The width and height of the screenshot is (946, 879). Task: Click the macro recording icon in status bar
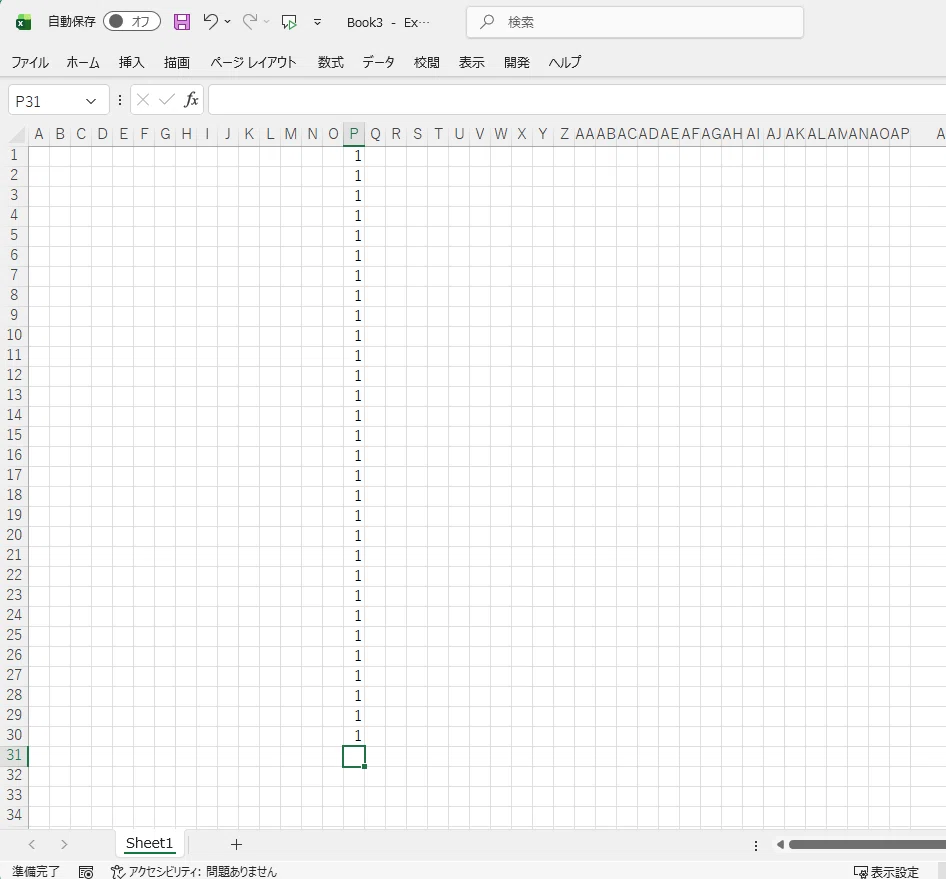point(86,872)
